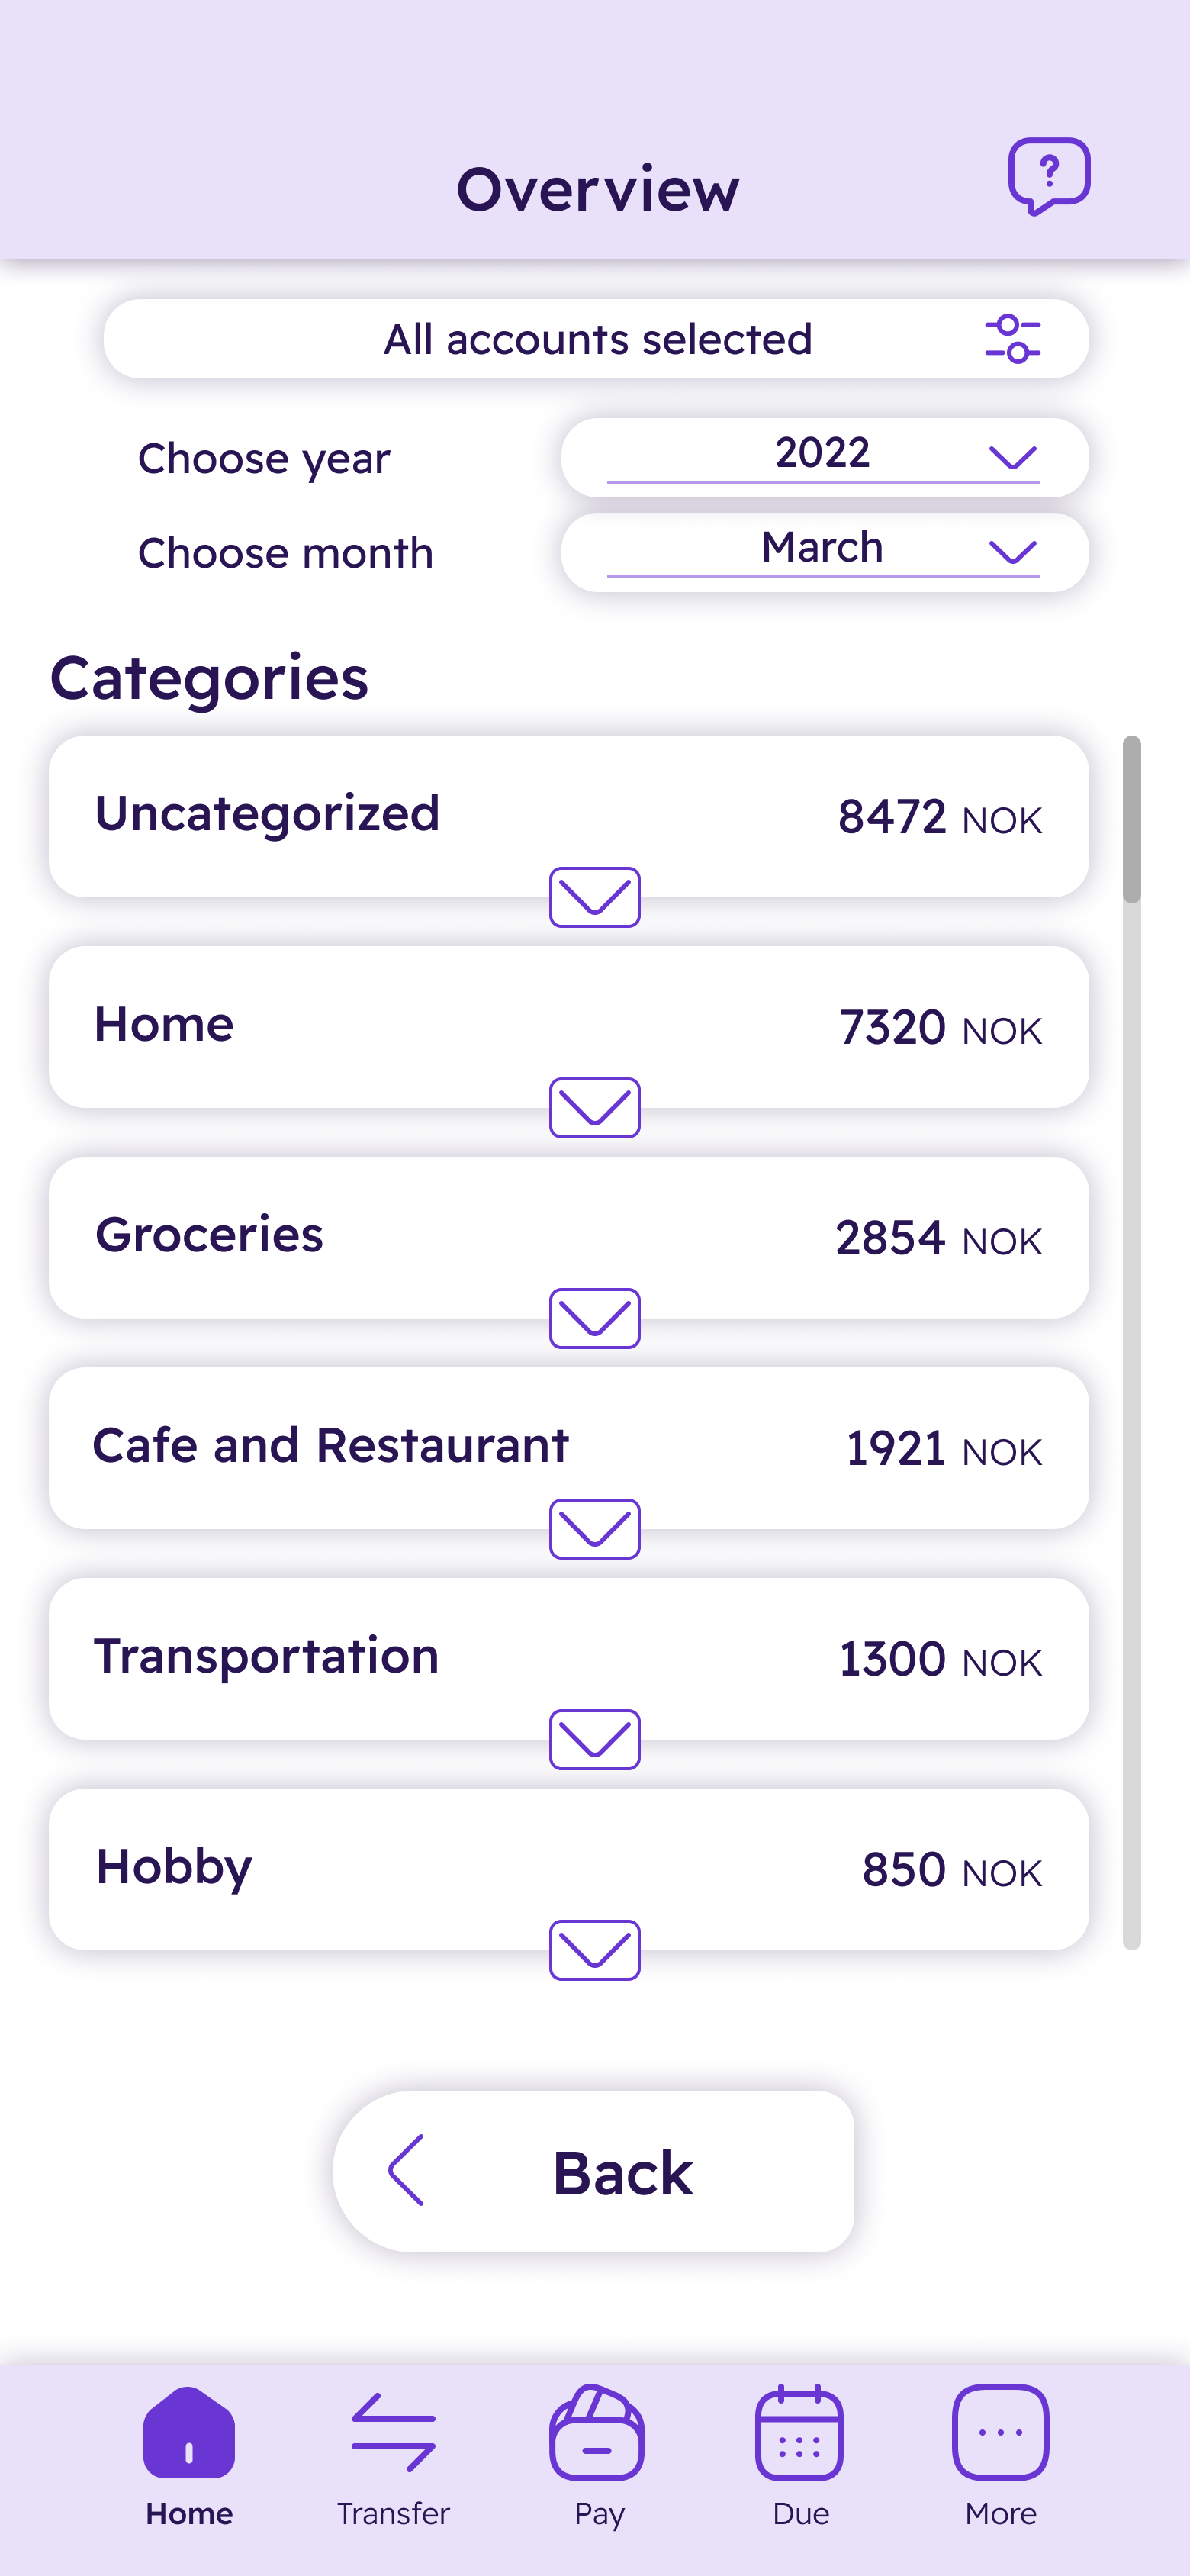Tap the All accounts selected bar

[x=596, y=339]
